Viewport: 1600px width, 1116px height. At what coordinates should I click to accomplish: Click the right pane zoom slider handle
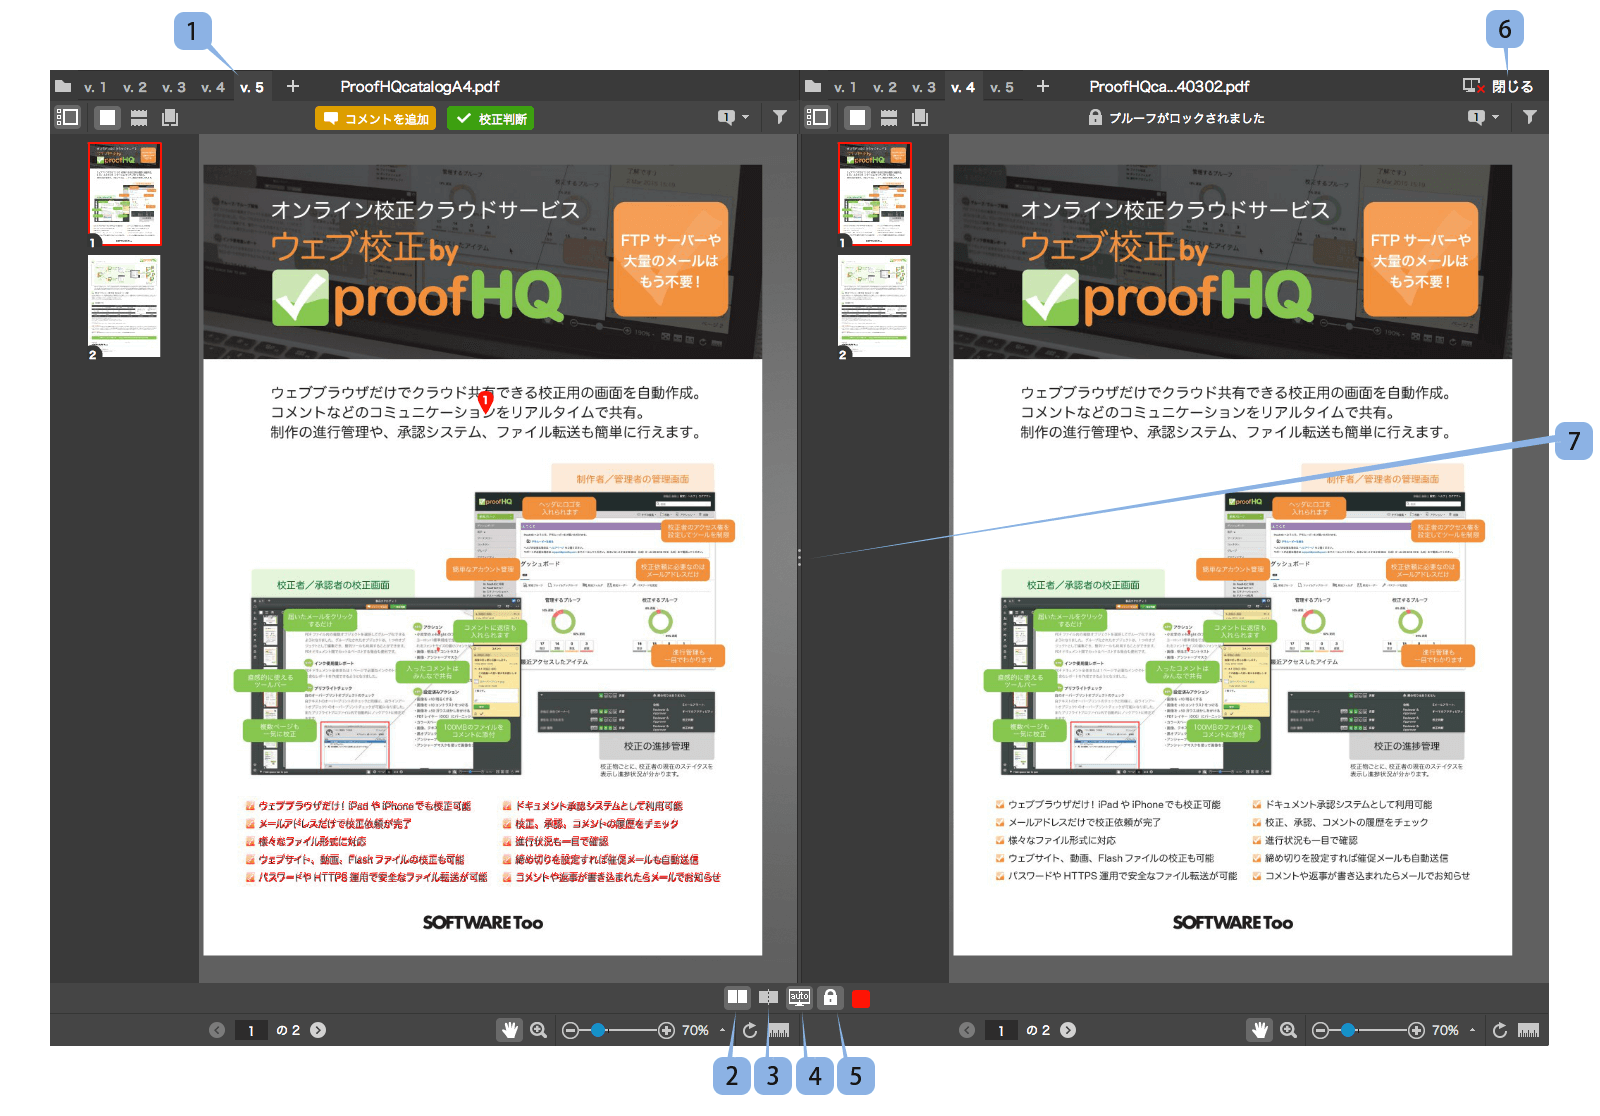(1348, 1030)
